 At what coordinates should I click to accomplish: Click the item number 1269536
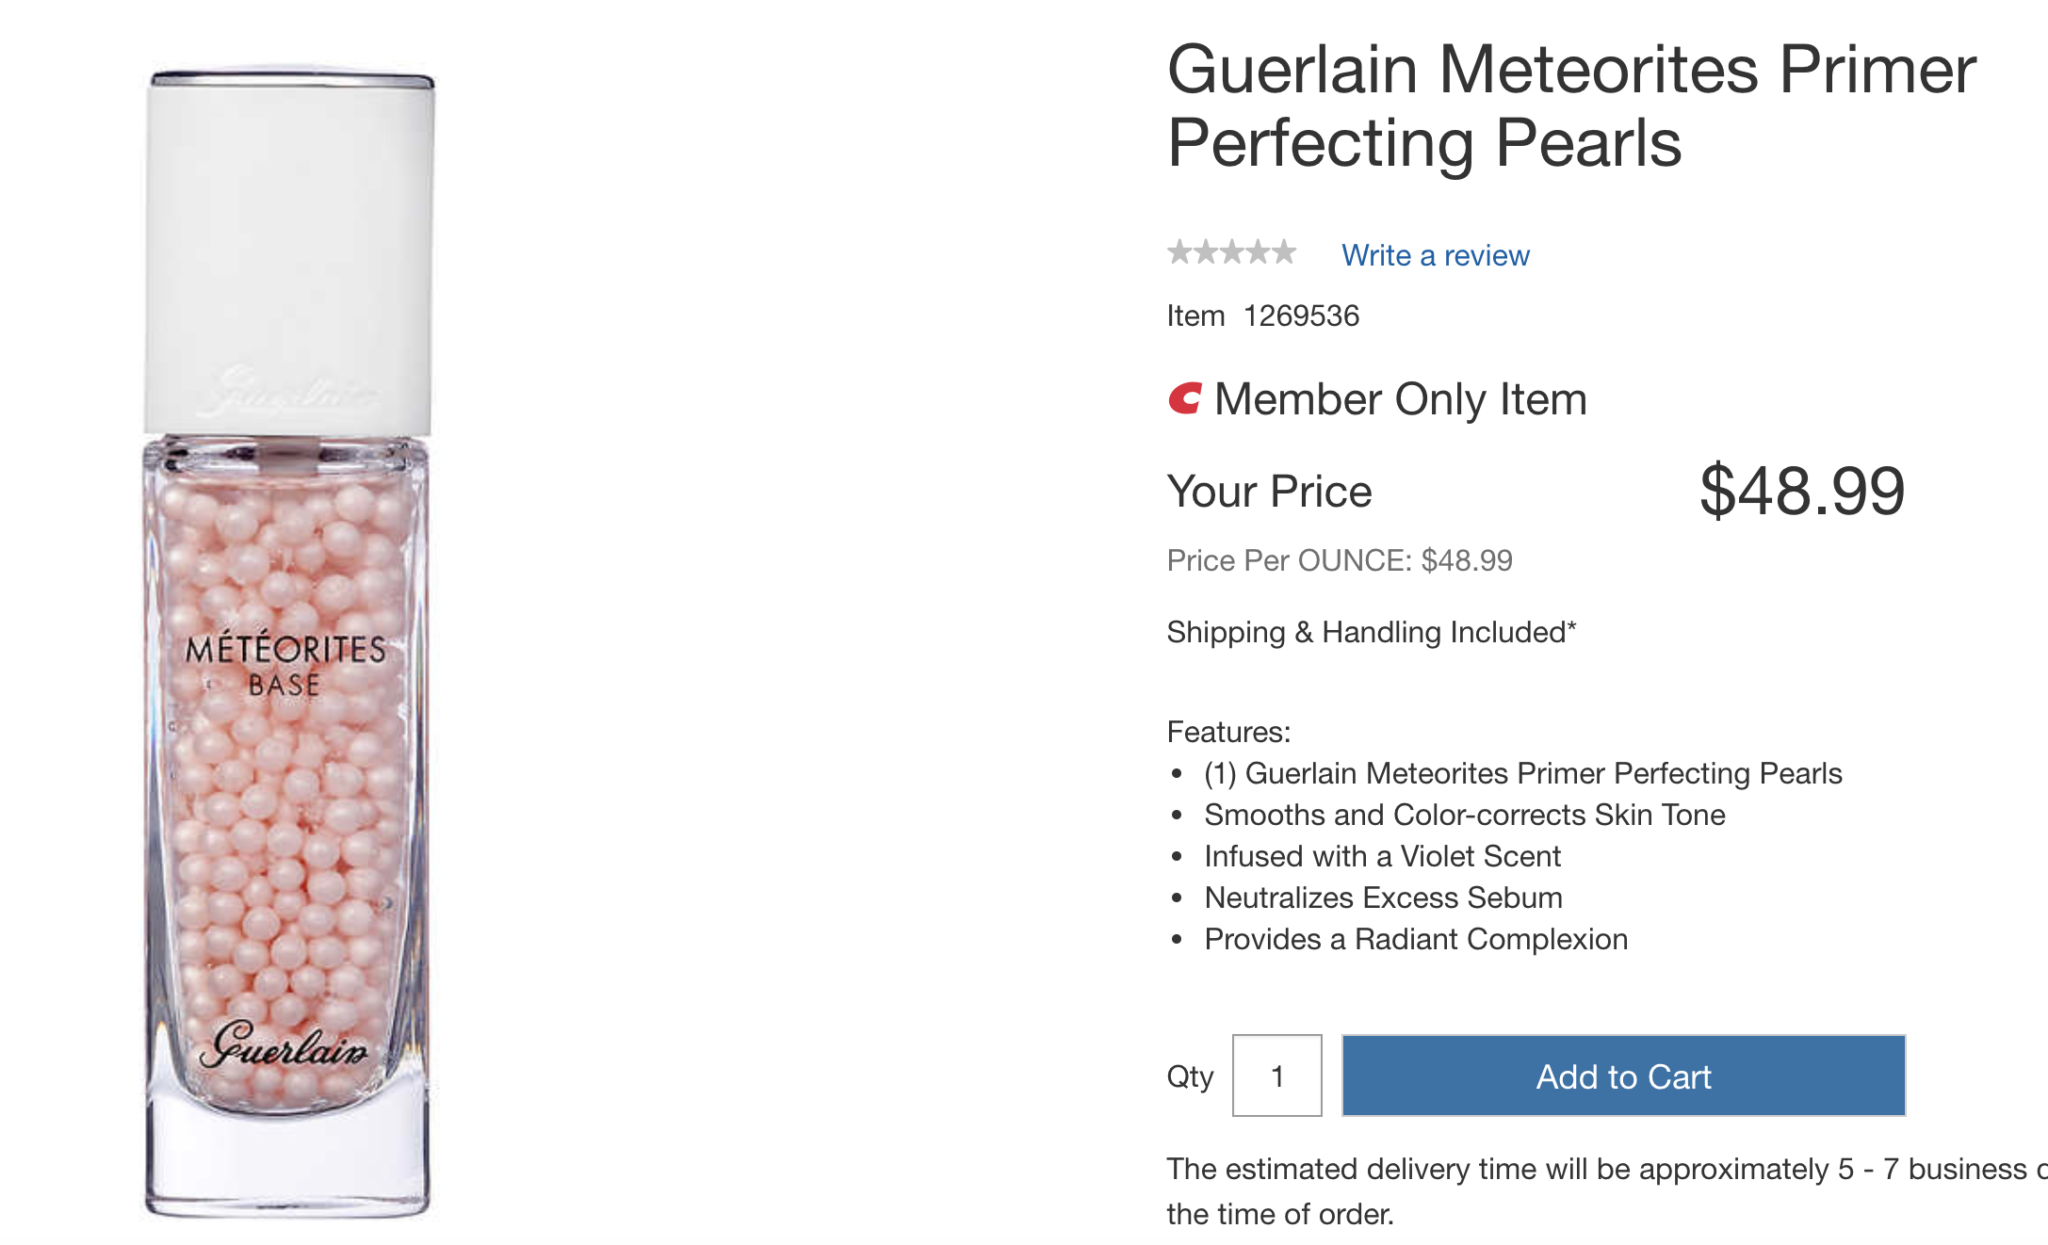point(1301,316)
